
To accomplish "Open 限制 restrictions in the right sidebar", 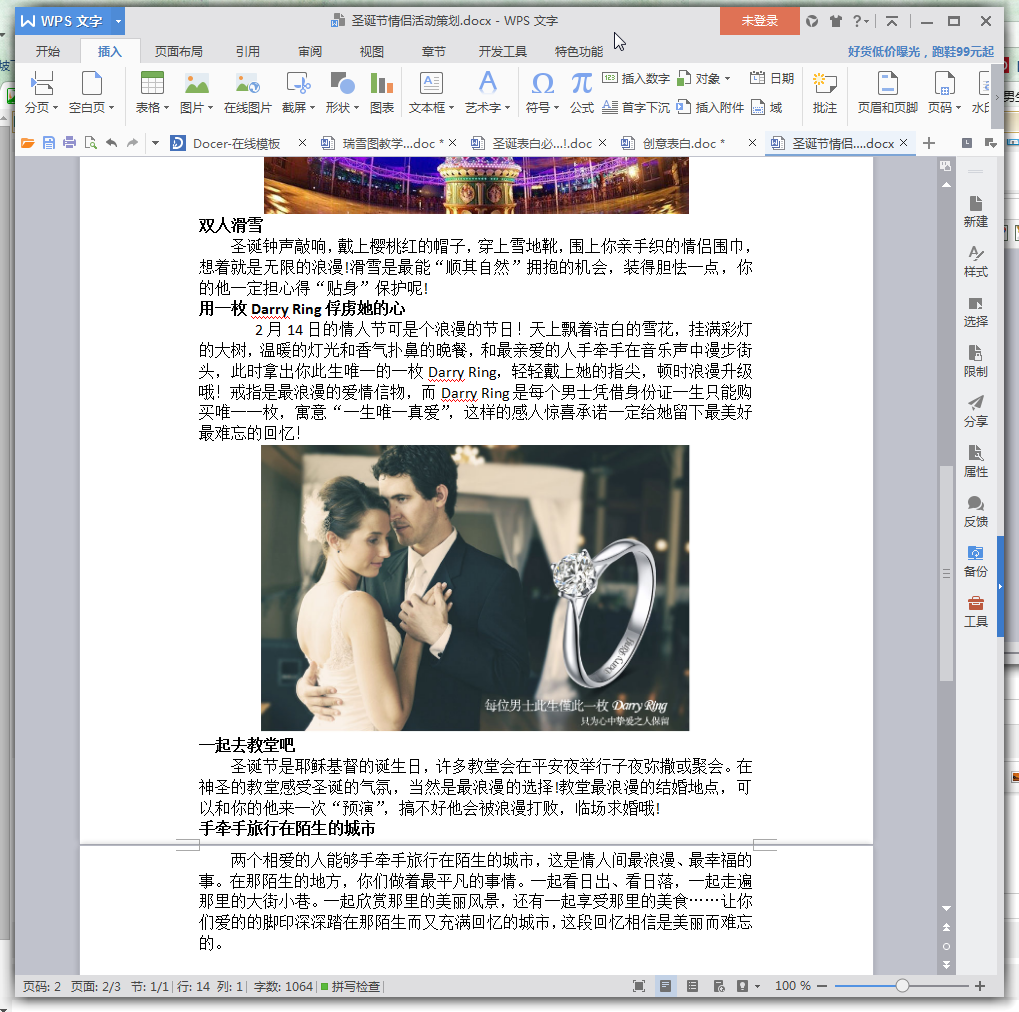I will click(x=975, y=361).
